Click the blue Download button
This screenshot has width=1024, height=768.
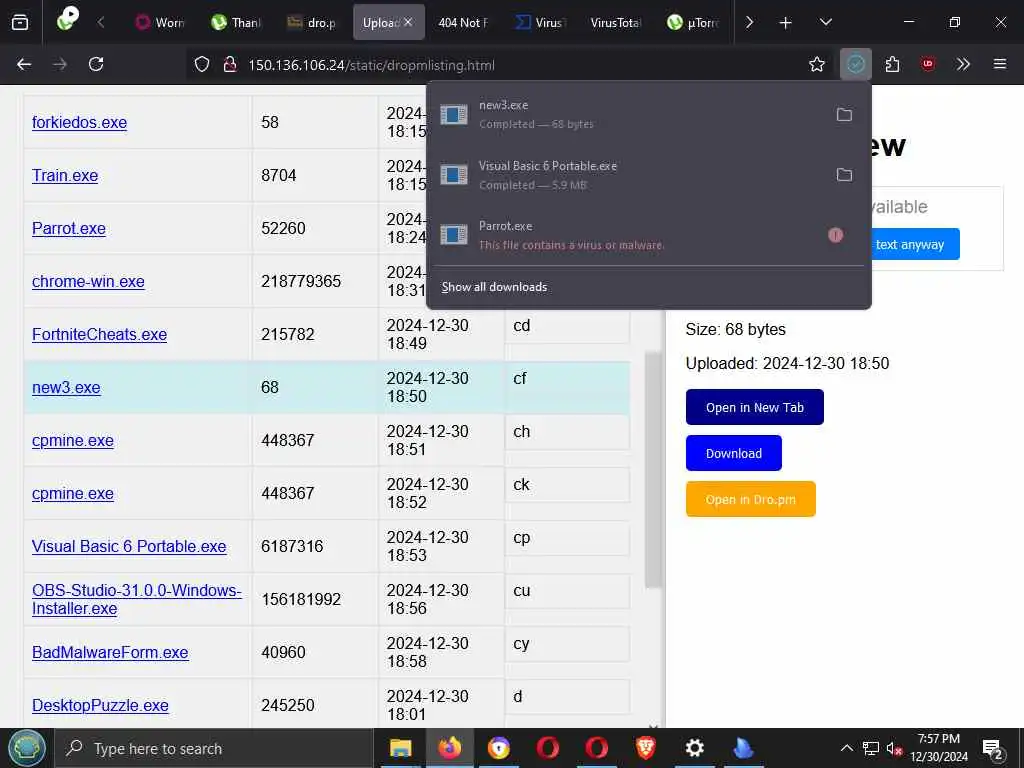coord(733,453)
